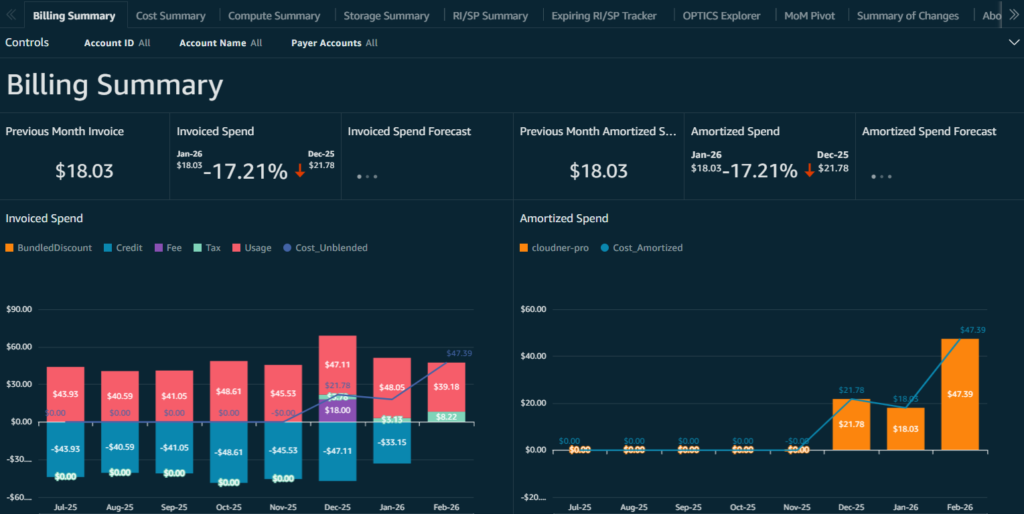Screen dimensions: 1024x514
Task: Switch to the OPTICS Explorer tab
Action: [721, 16]
